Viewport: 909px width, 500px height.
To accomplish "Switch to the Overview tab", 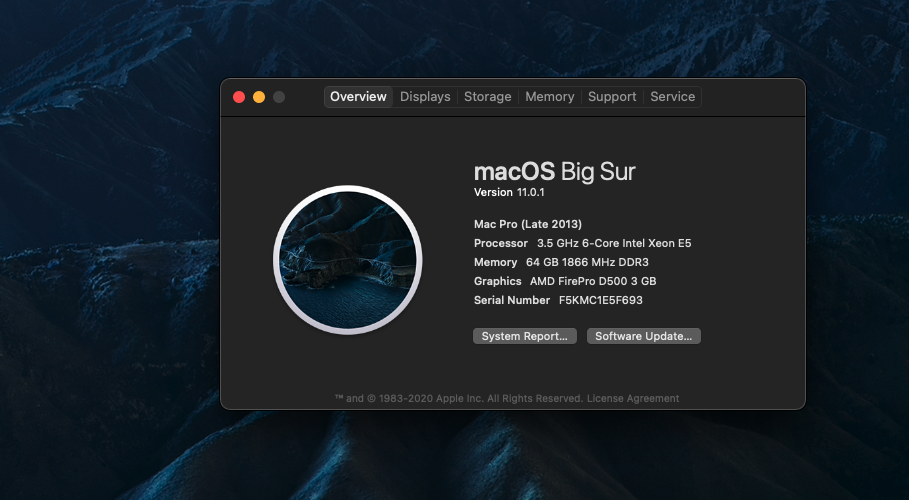I will pos(358,97).
